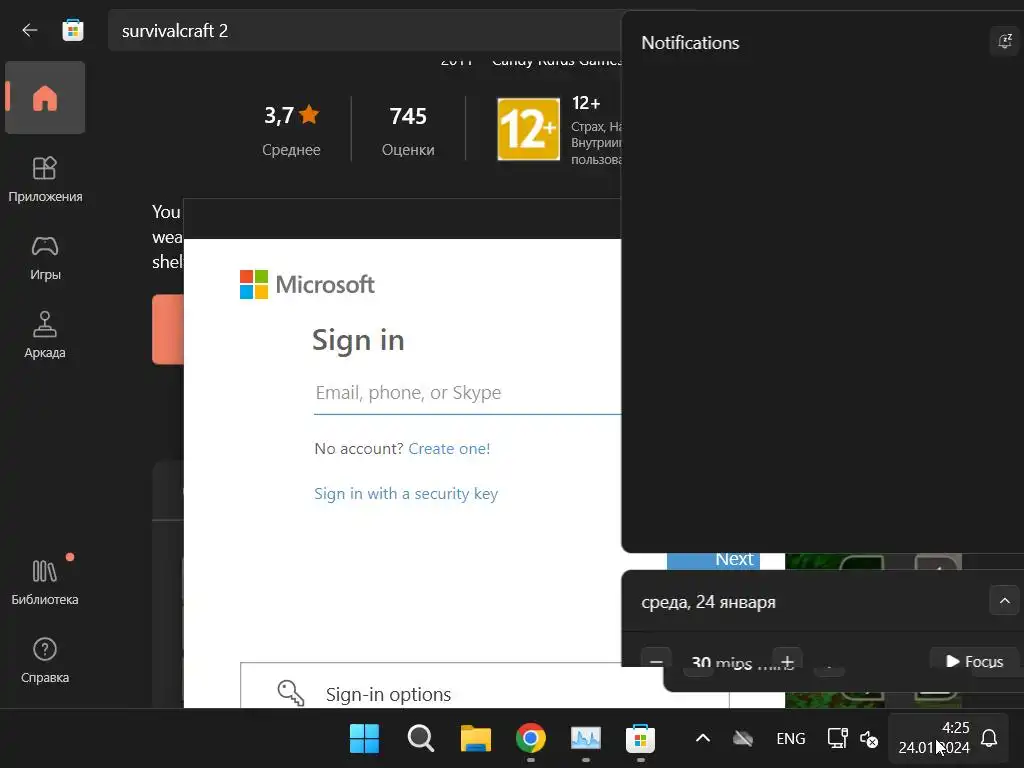Collapse the calendar with chevron

[1004, 601]
